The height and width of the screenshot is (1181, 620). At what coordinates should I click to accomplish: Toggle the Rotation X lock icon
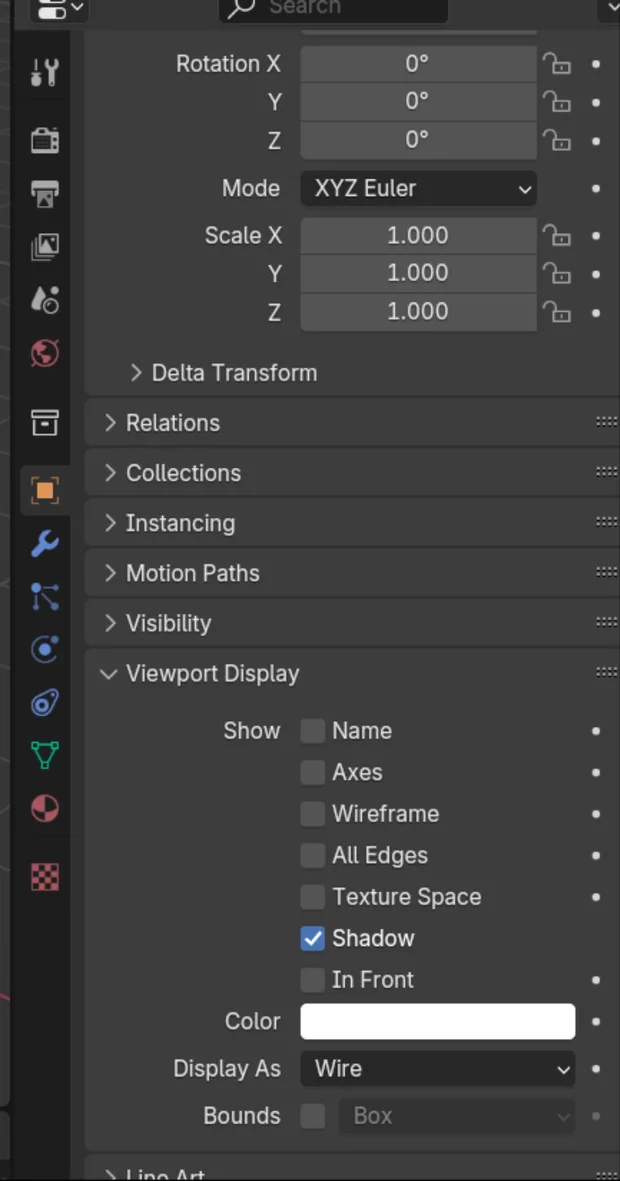click(556, 64)
